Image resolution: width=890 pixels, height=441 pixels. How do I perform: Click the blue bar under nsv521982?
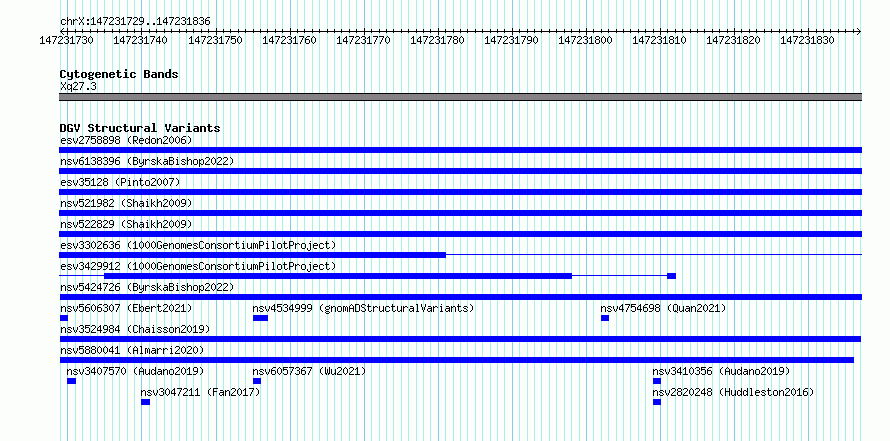click(460, 213)
